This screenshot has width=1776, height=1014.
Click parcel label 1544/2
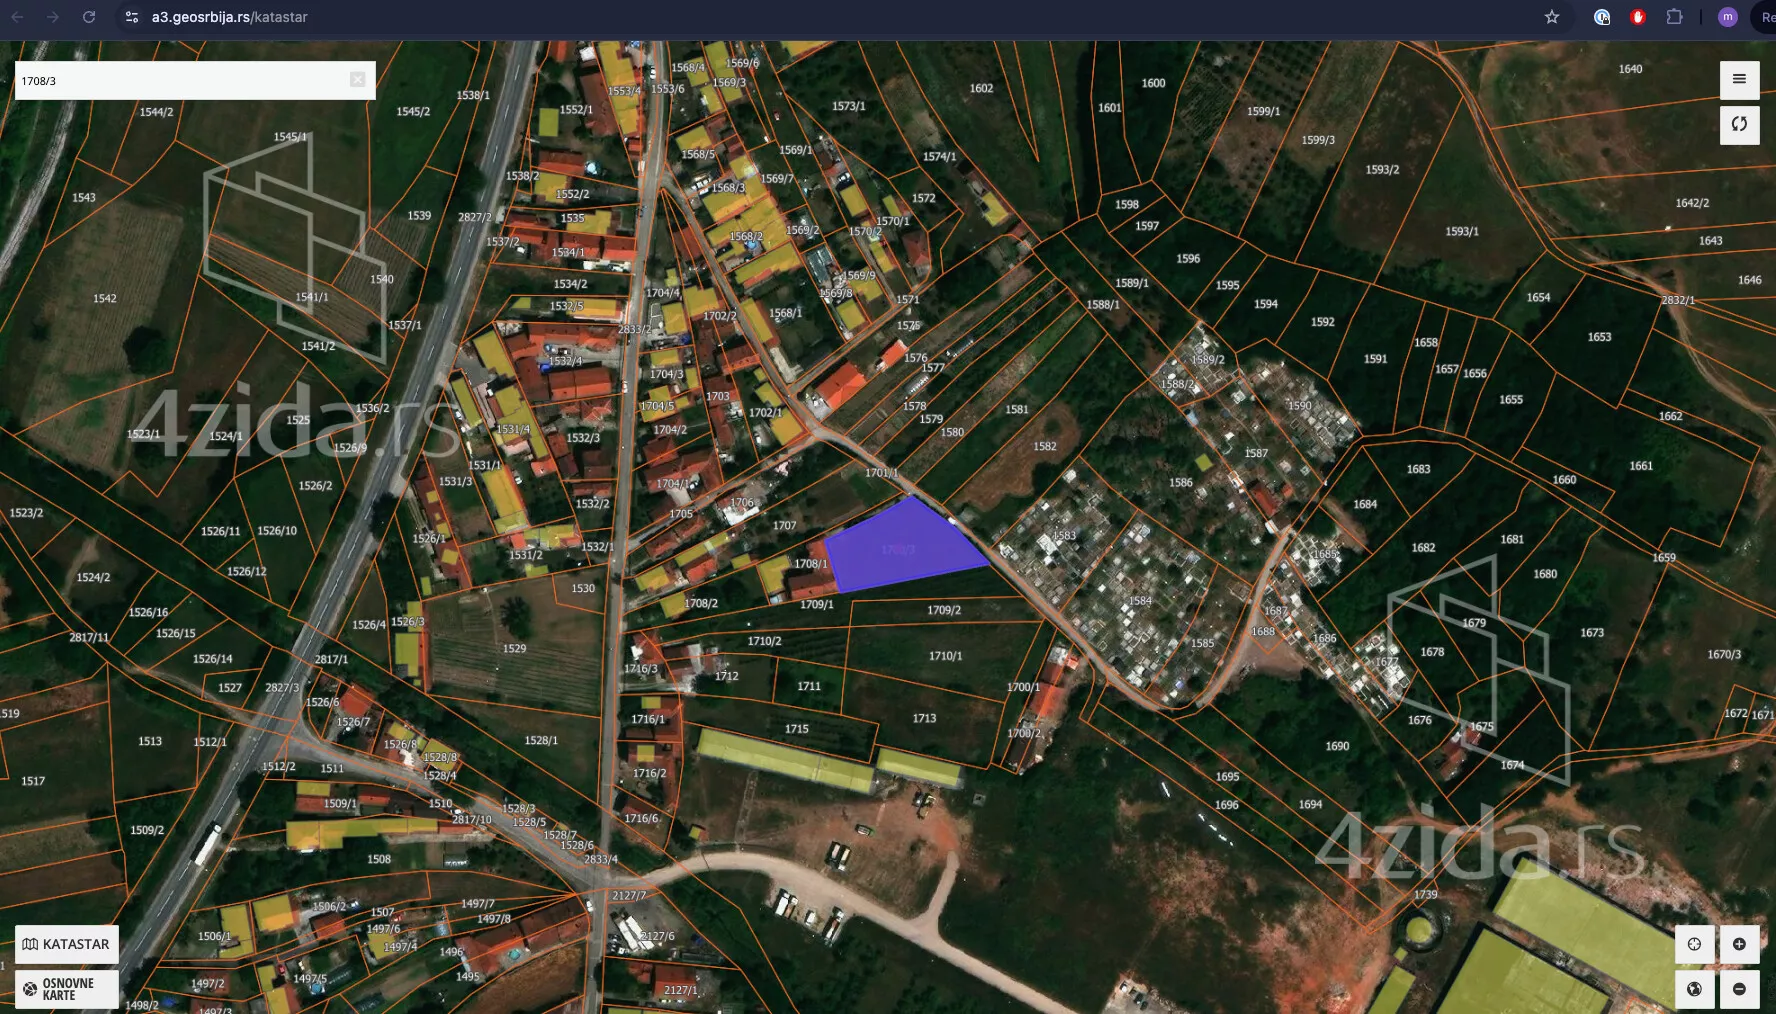point(156,112)
